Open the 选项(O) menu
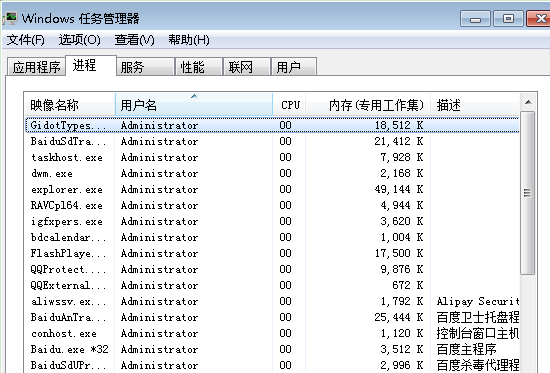 79,40
